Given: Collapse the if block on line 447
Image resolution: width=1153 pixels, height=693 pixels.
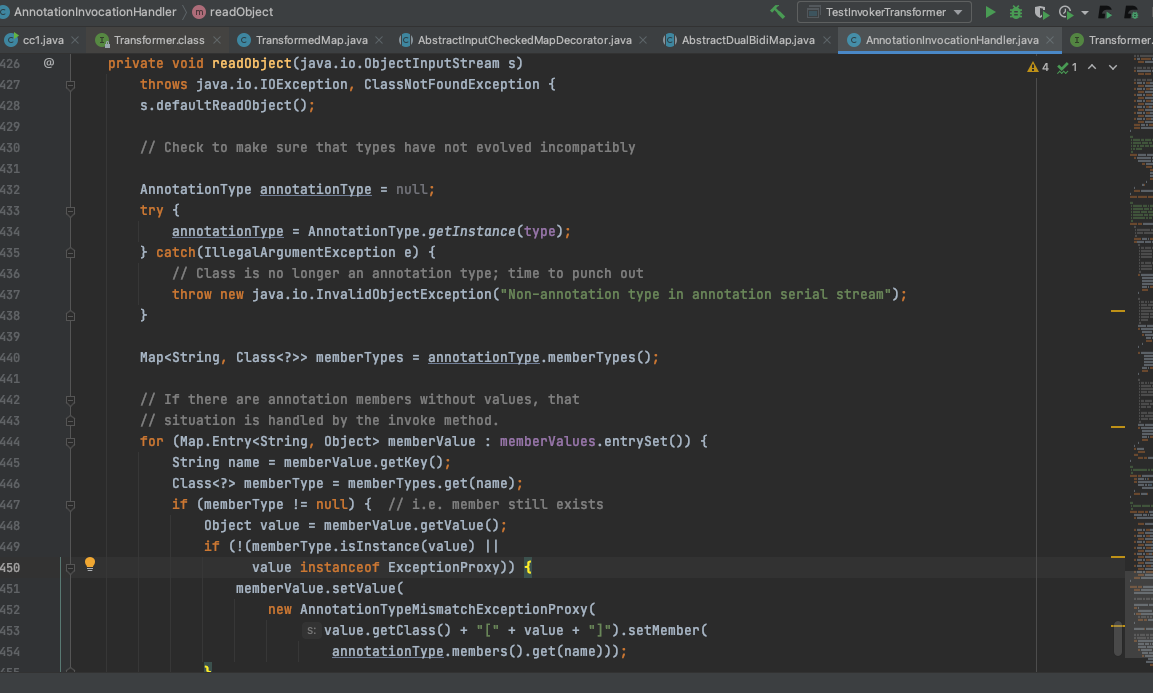Looking at the screenshot, I should (71, 505).
